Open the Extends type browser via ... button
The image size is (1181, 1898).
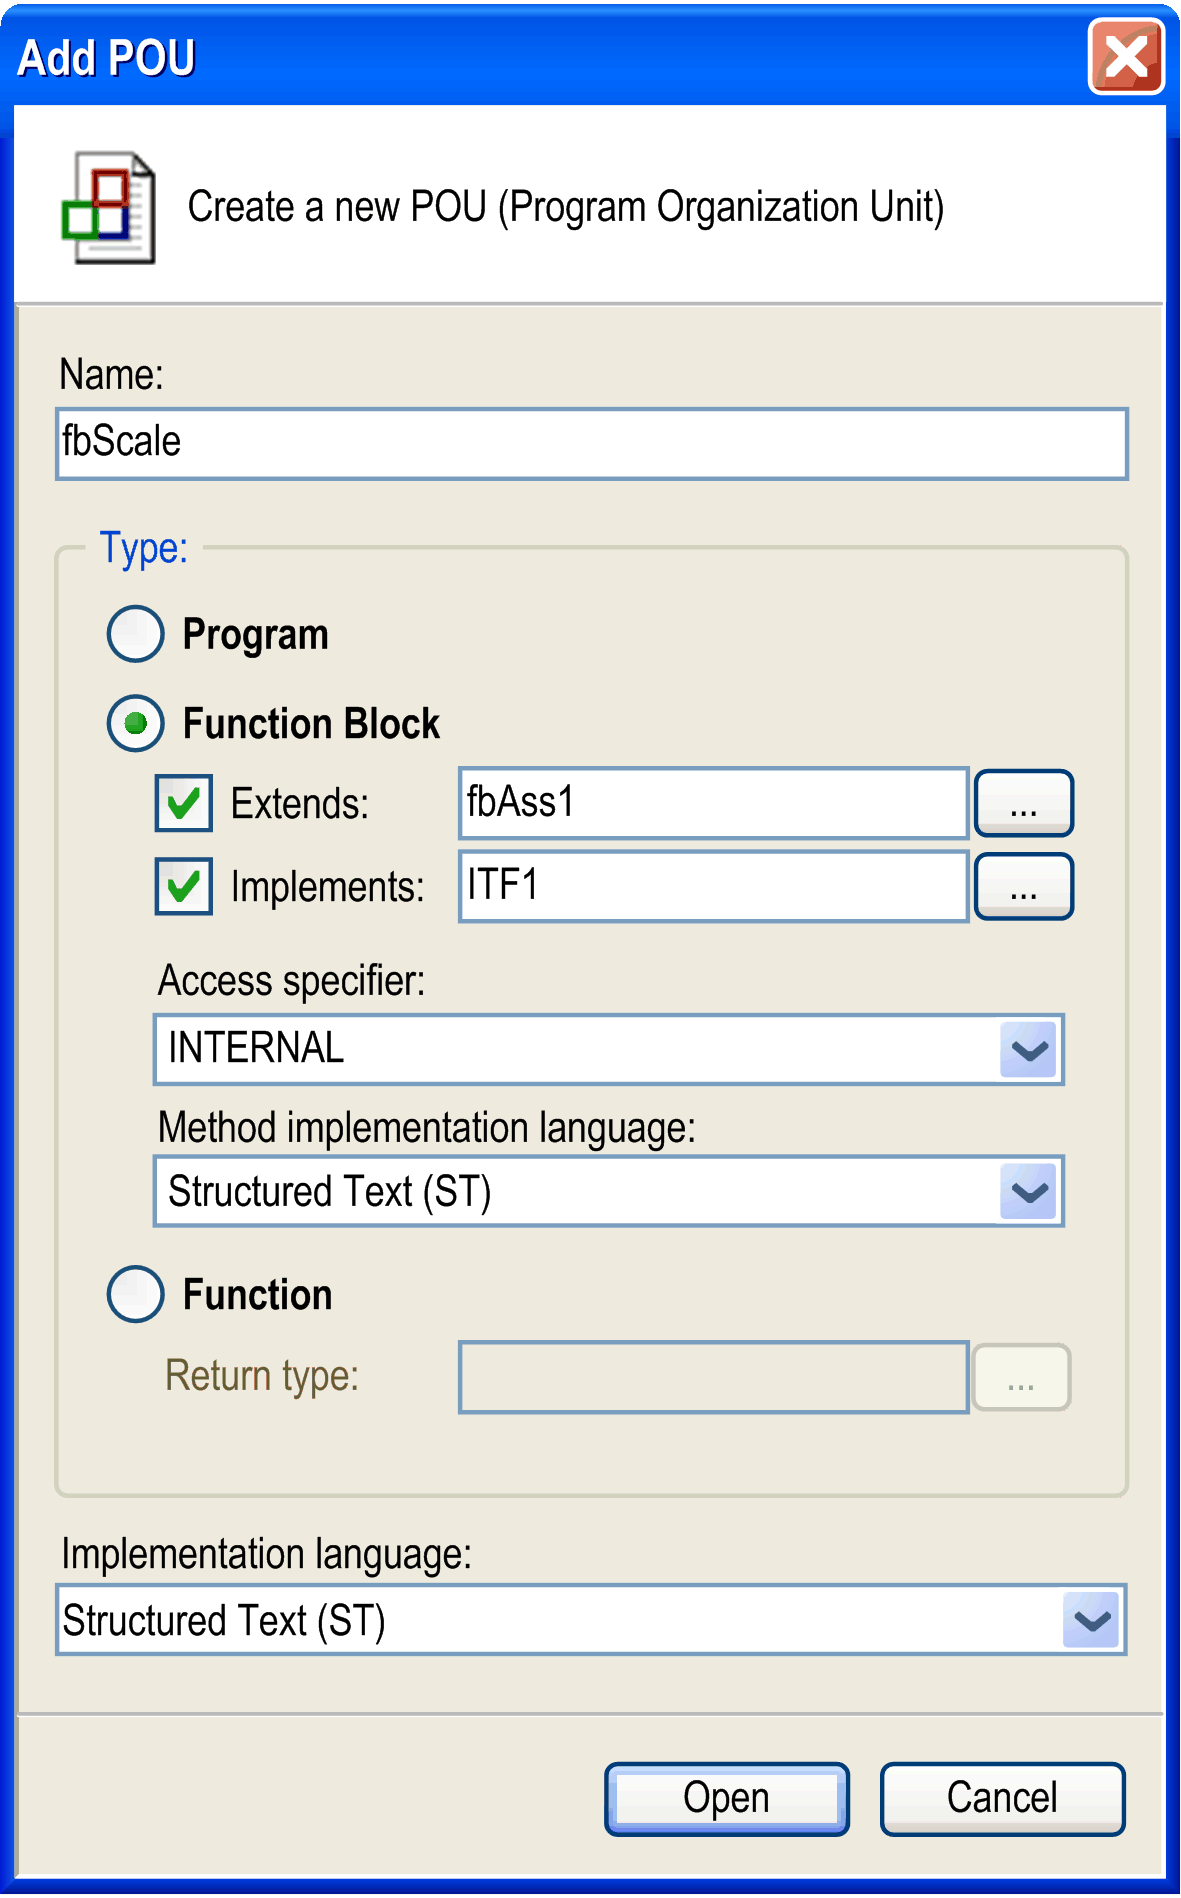pyautogui.click(x=1022, y=803)
